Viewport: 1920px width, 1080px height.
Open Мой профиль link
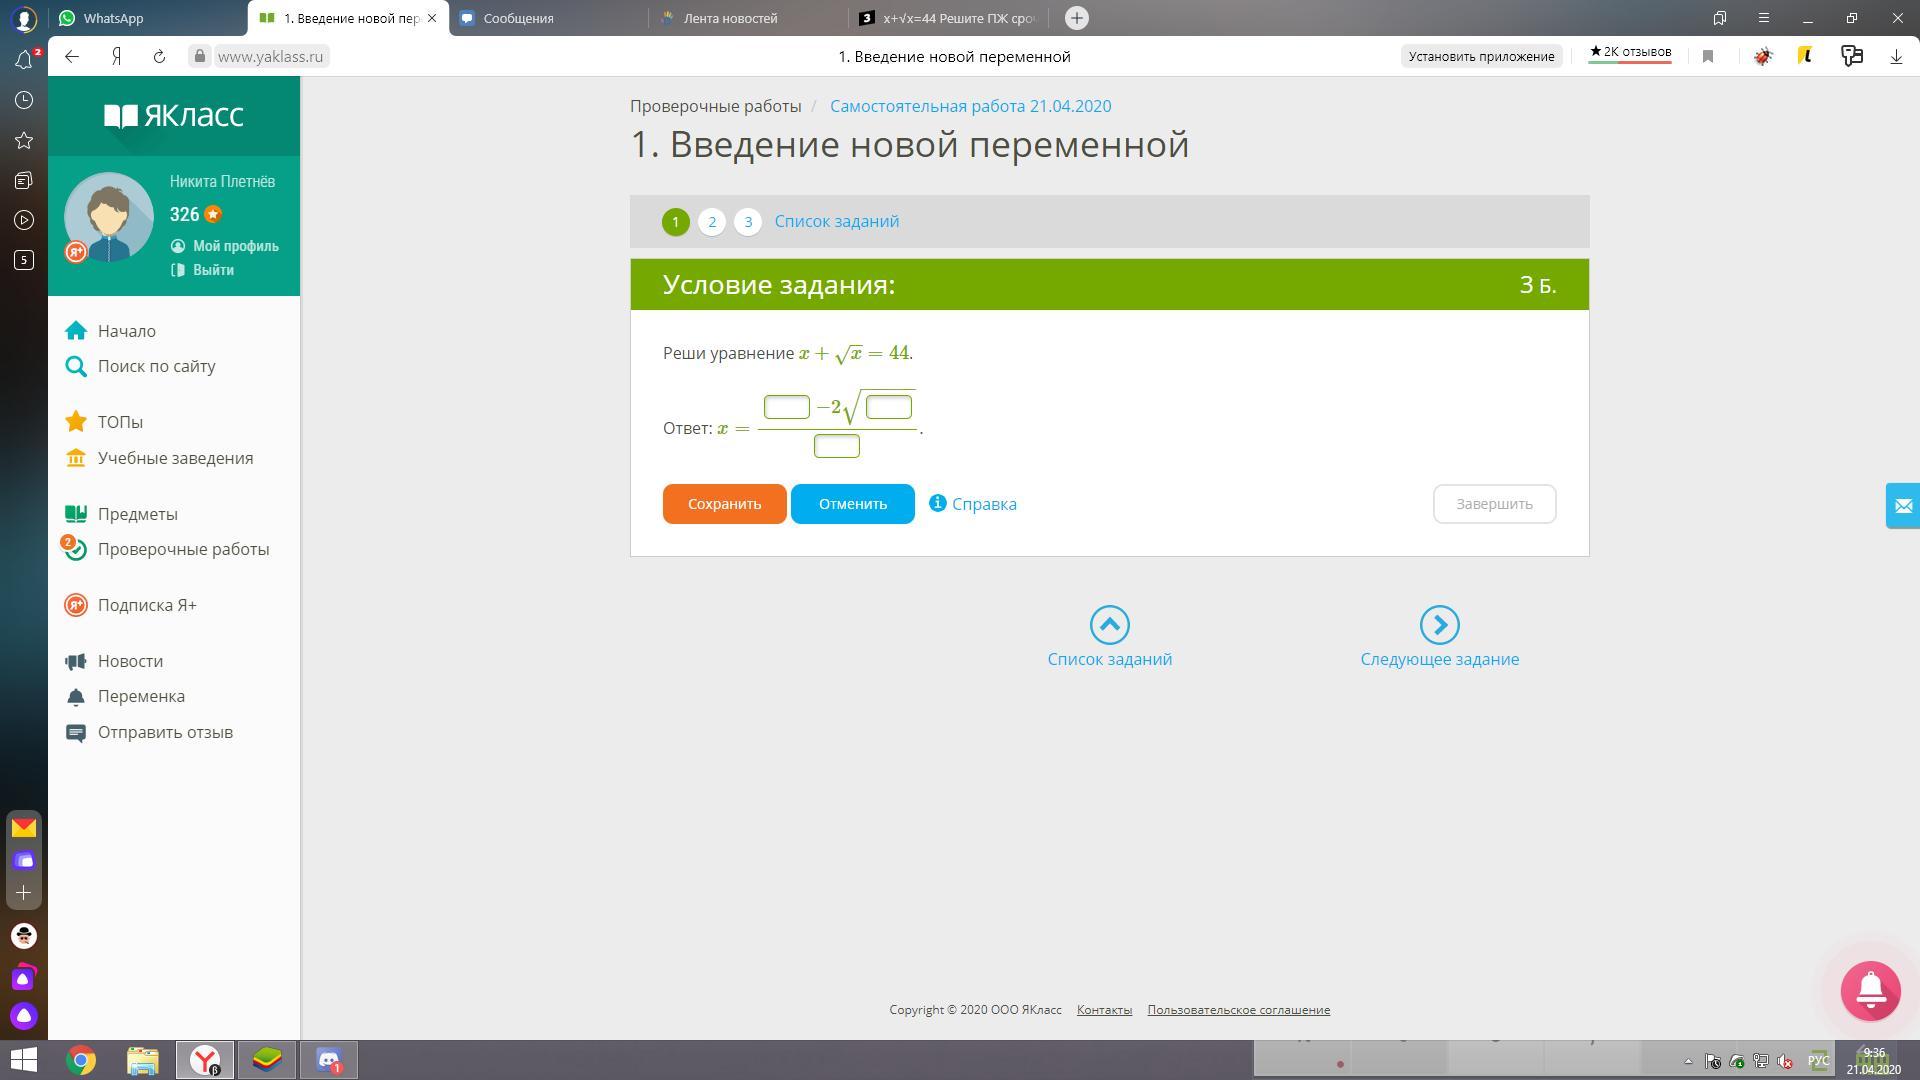pyautogui.click(x=235, y=246)
